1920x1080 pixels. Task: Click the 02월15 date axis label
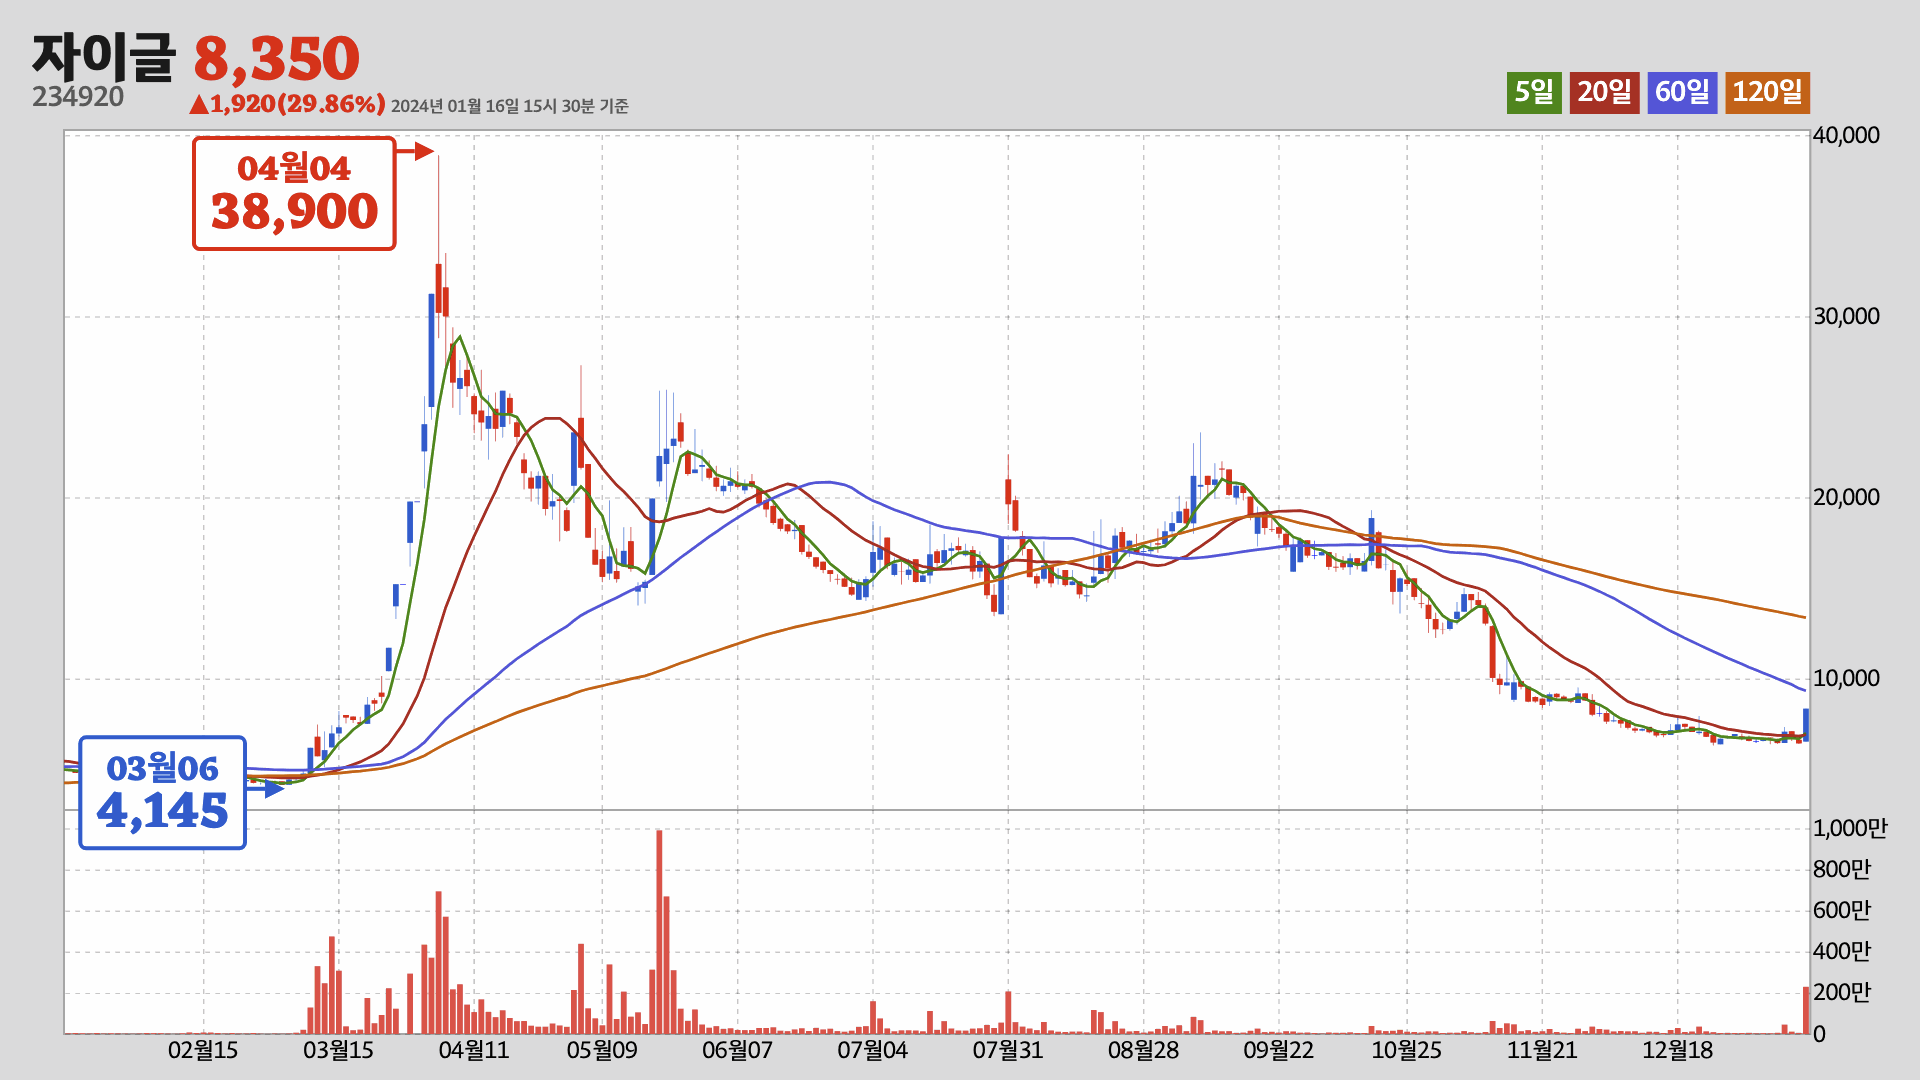(203, 1051)
